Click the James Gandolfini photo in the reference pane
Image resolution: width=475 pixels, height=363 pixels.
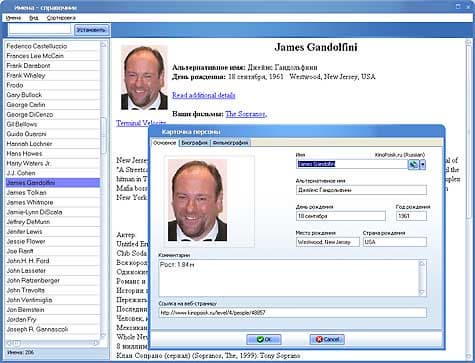(x=144, y=78)
